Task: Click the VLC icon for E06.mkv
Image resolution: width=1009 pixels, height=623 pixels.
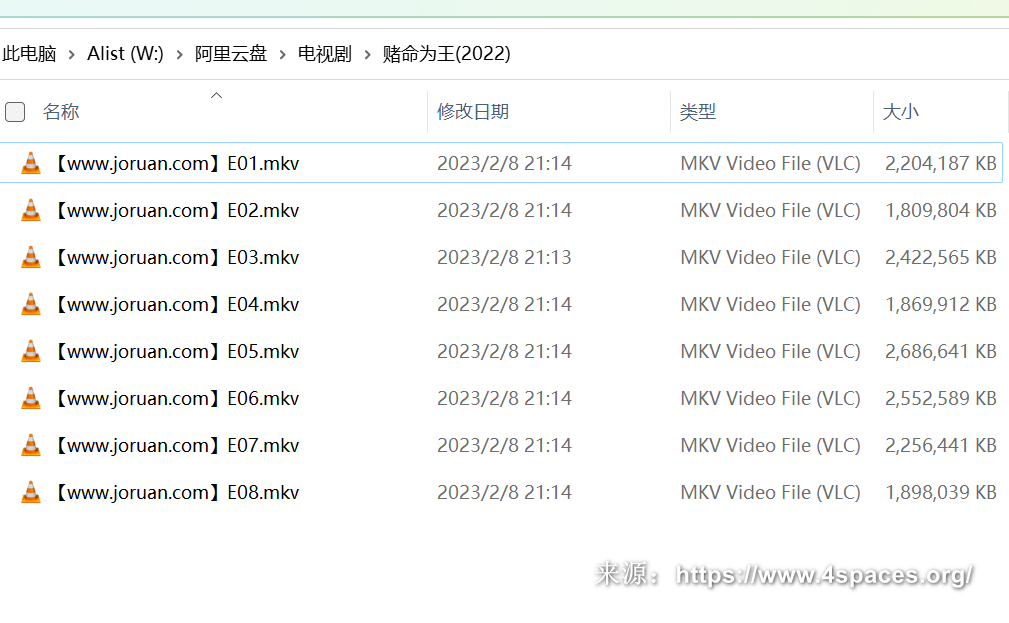Action: coord(31,398)
